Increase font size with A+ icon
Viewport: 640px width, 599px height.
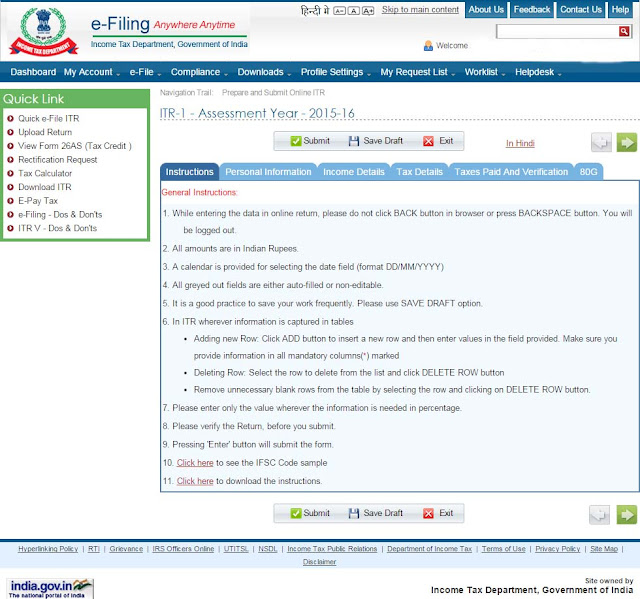click(x=368, y=11)
